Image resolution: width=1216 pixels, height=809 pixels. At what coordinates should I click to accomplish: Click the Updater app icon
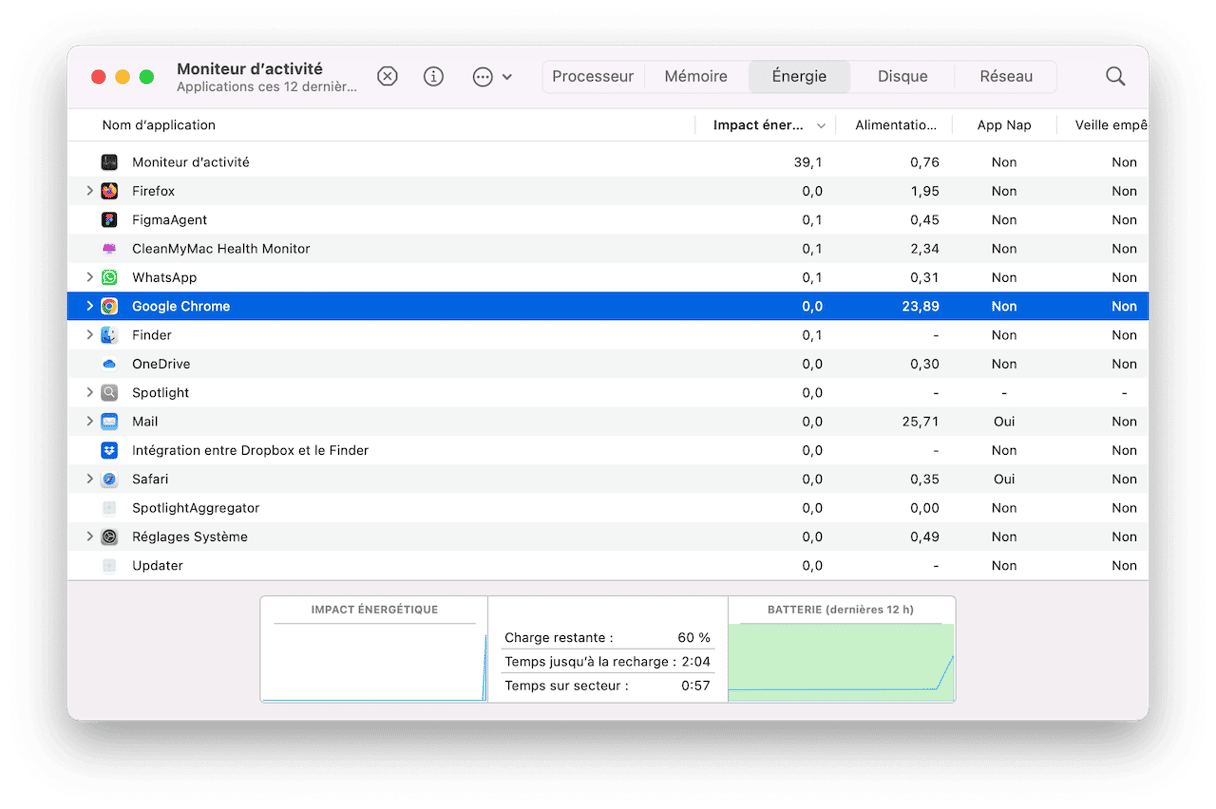click(x=110, y=566)
